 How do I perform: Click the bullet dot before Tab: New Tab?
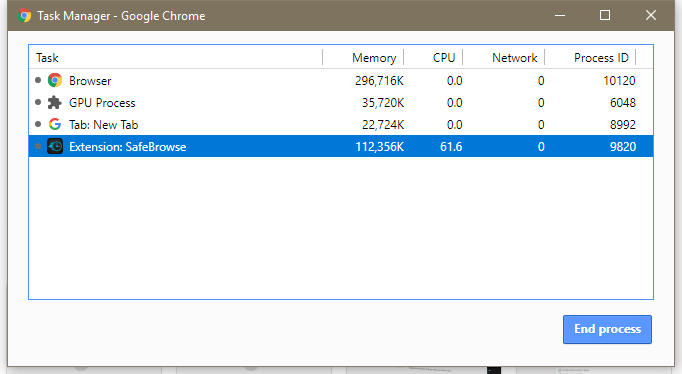coord(38,124)
